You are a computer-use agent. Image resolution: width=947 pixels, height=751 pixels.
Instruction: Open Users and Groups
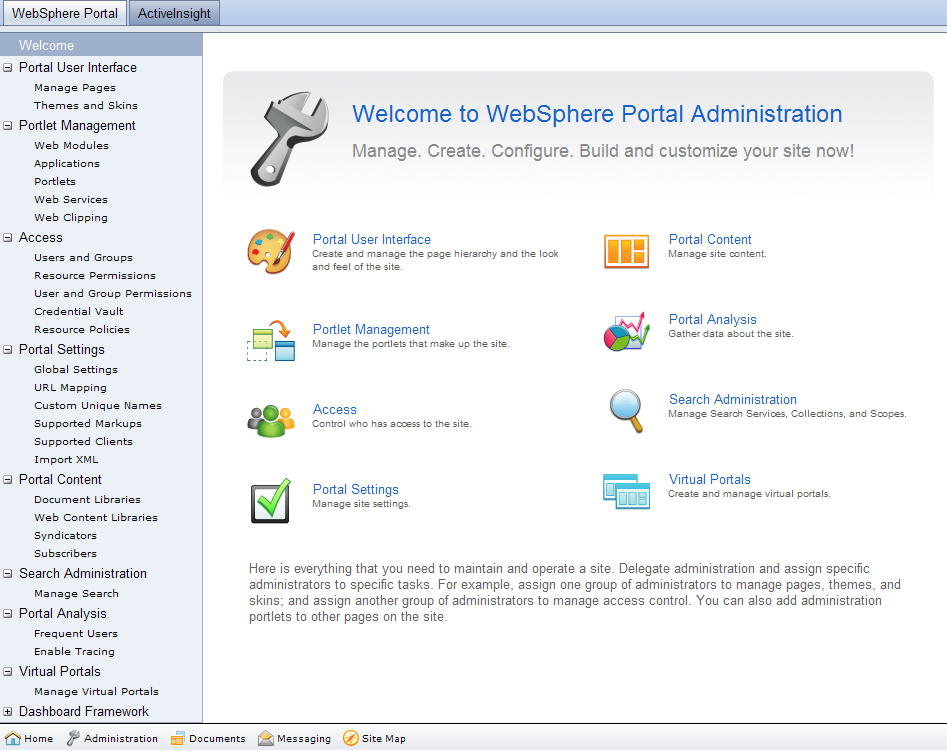83,257
